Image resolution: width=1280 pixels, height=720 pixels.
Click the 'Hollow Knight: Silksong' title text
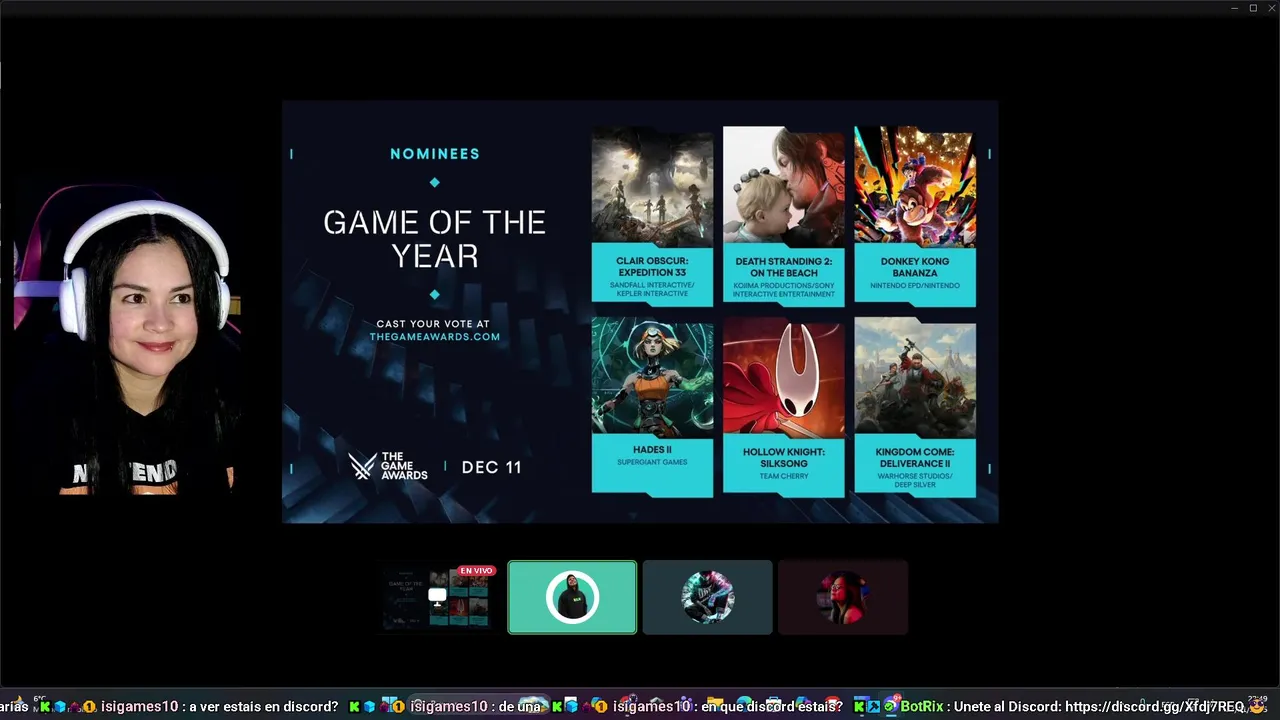pyautogui.click(x=784, y=458)
